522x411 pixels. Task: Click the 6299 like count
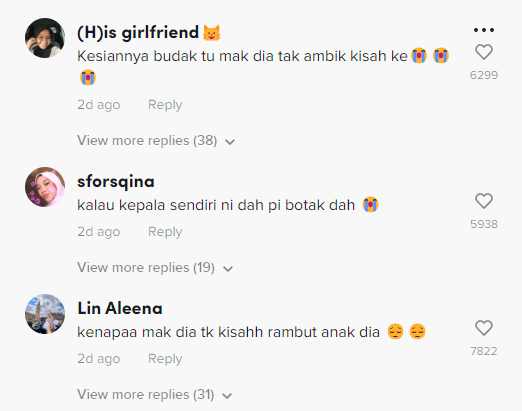[484, 75]
